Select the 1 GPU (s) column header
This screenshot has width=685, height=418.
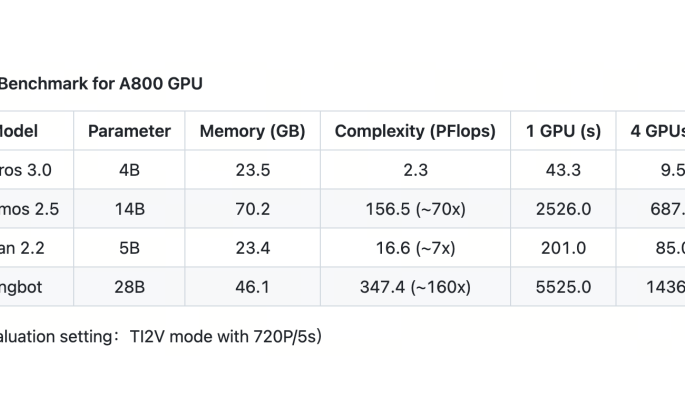point(563,131)
